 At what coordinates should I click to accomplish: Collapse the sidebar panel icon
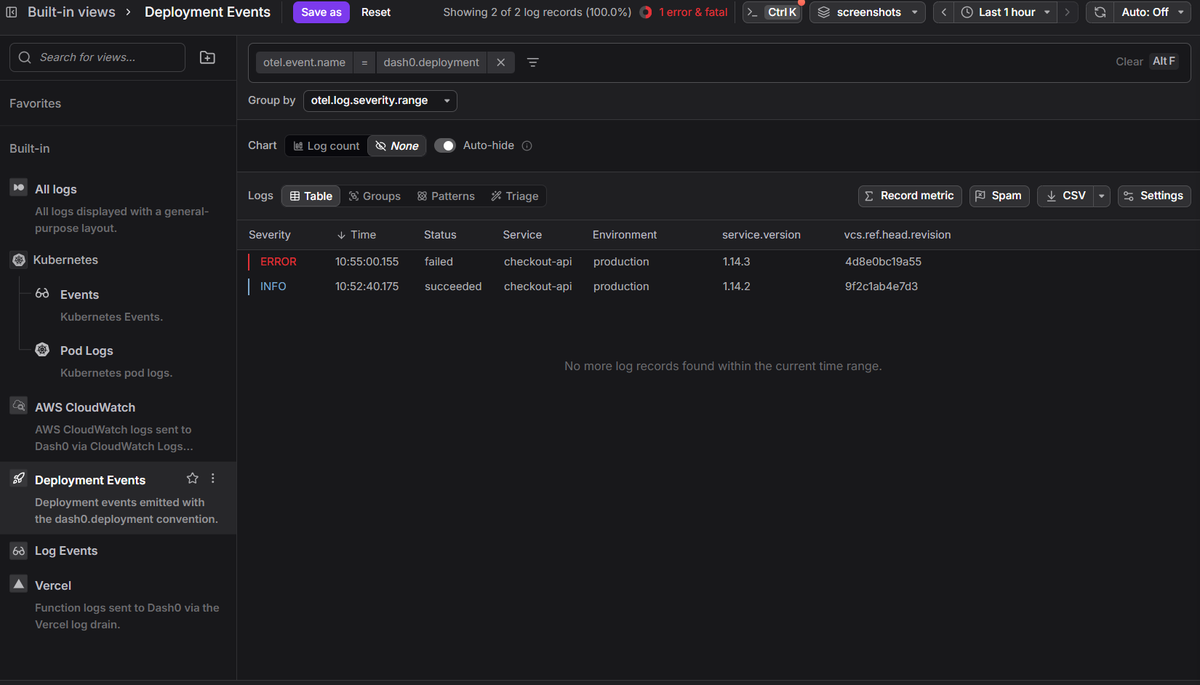pos(12,12)
